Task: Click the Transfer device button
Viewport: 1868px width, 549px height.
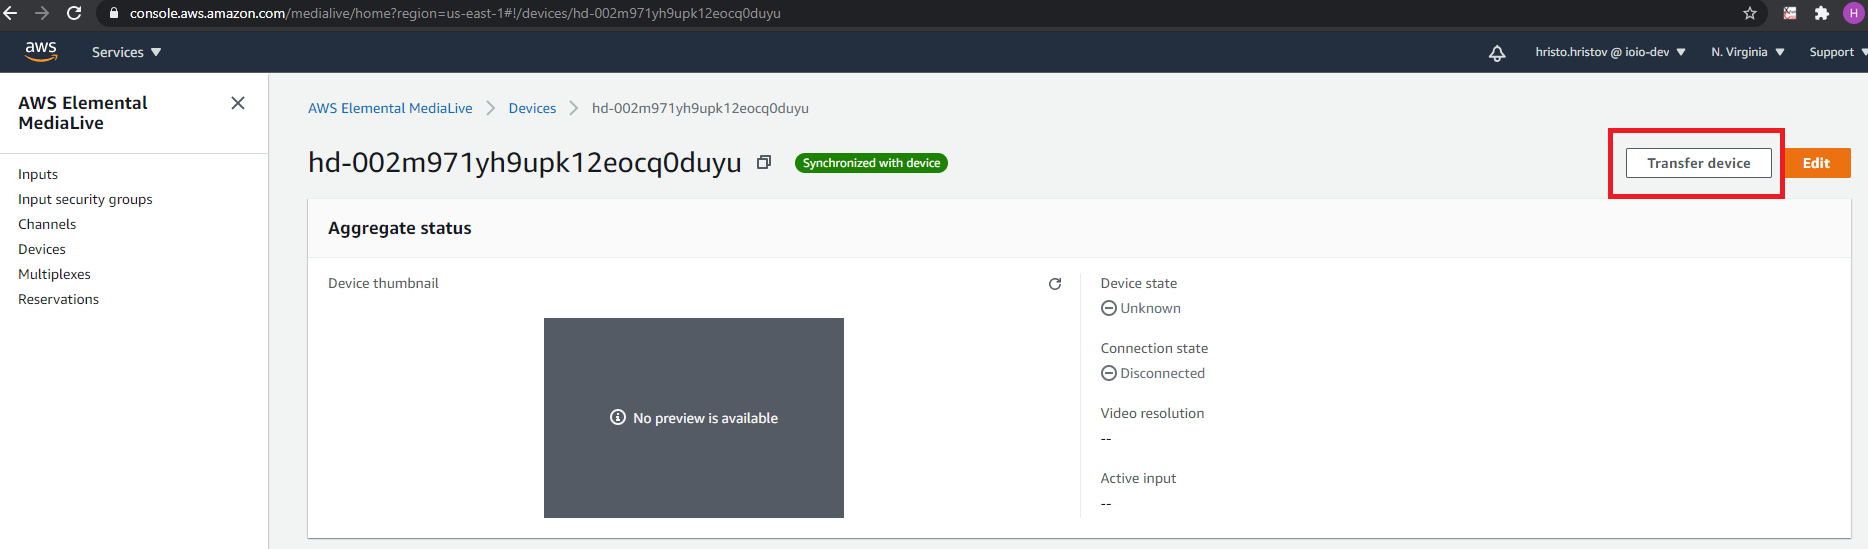Action: 1698,163
